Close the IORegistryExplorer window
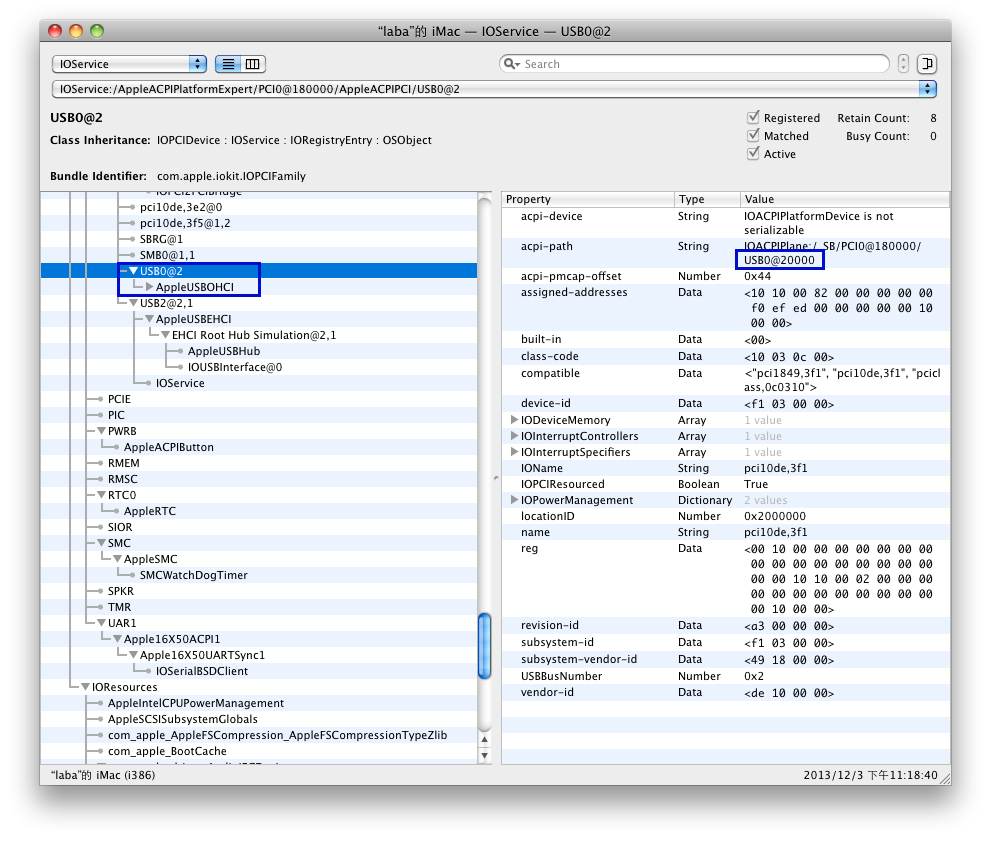The image size is (991, 845). [55, 30]
